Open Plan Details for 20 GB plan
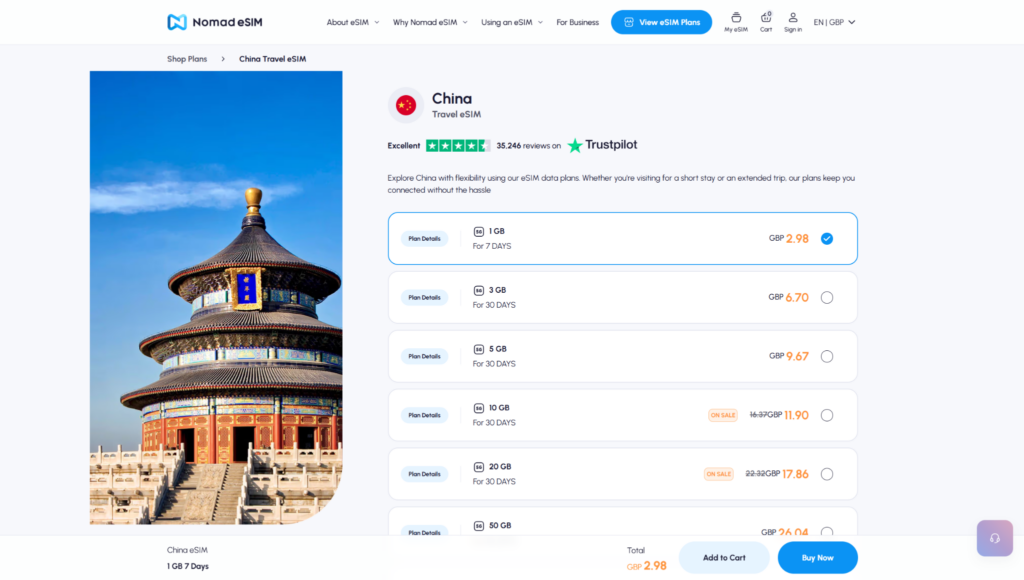This screenshot has width=1024, height=580. point(424,474)
